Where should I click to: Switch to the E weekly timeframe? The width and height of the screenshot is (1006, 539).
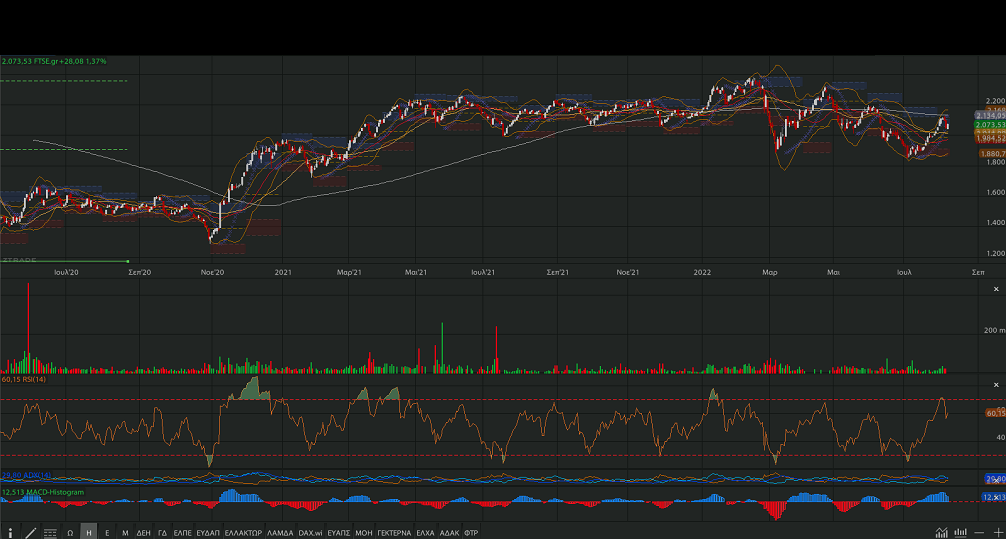click(107, 533)
